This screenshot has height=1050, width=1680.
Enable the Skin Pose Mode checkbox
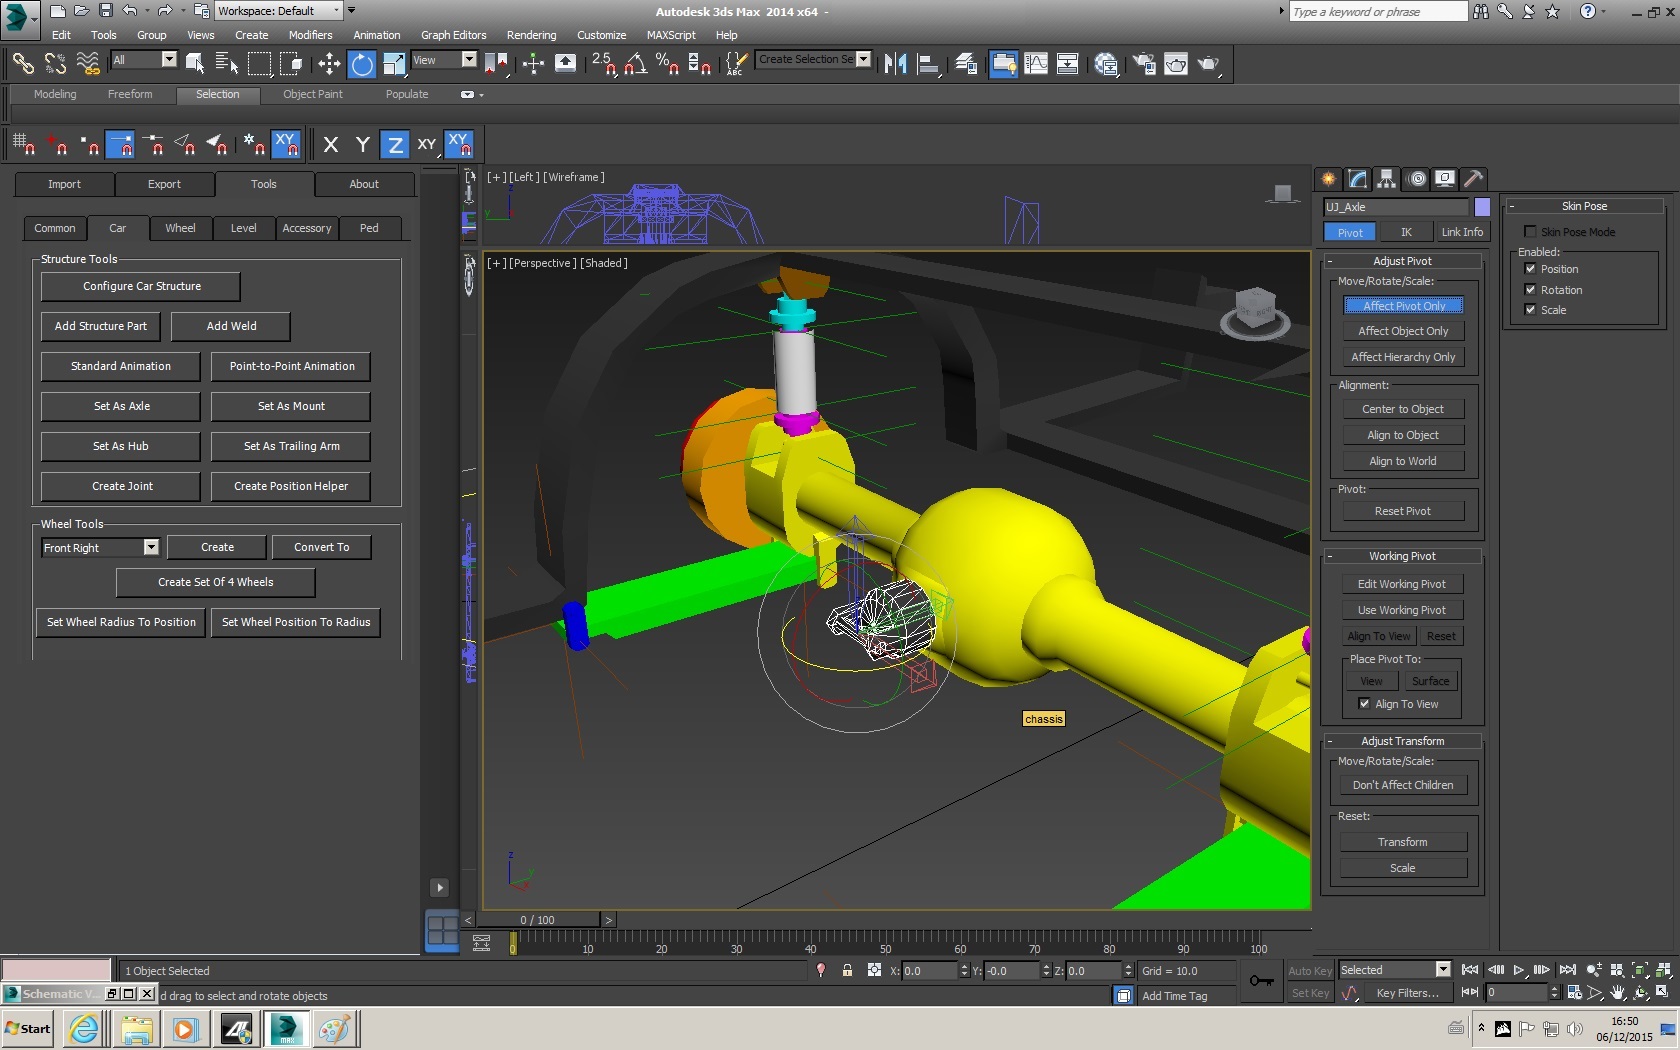[1530, 232]
